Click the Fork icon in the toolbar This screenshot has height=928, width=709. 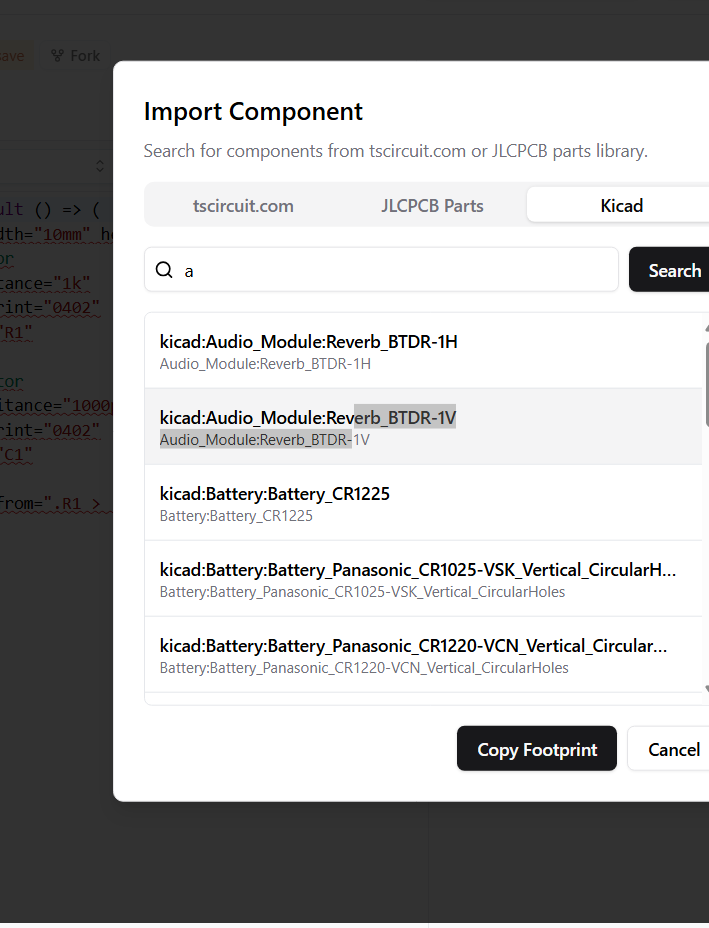point(58,56)
